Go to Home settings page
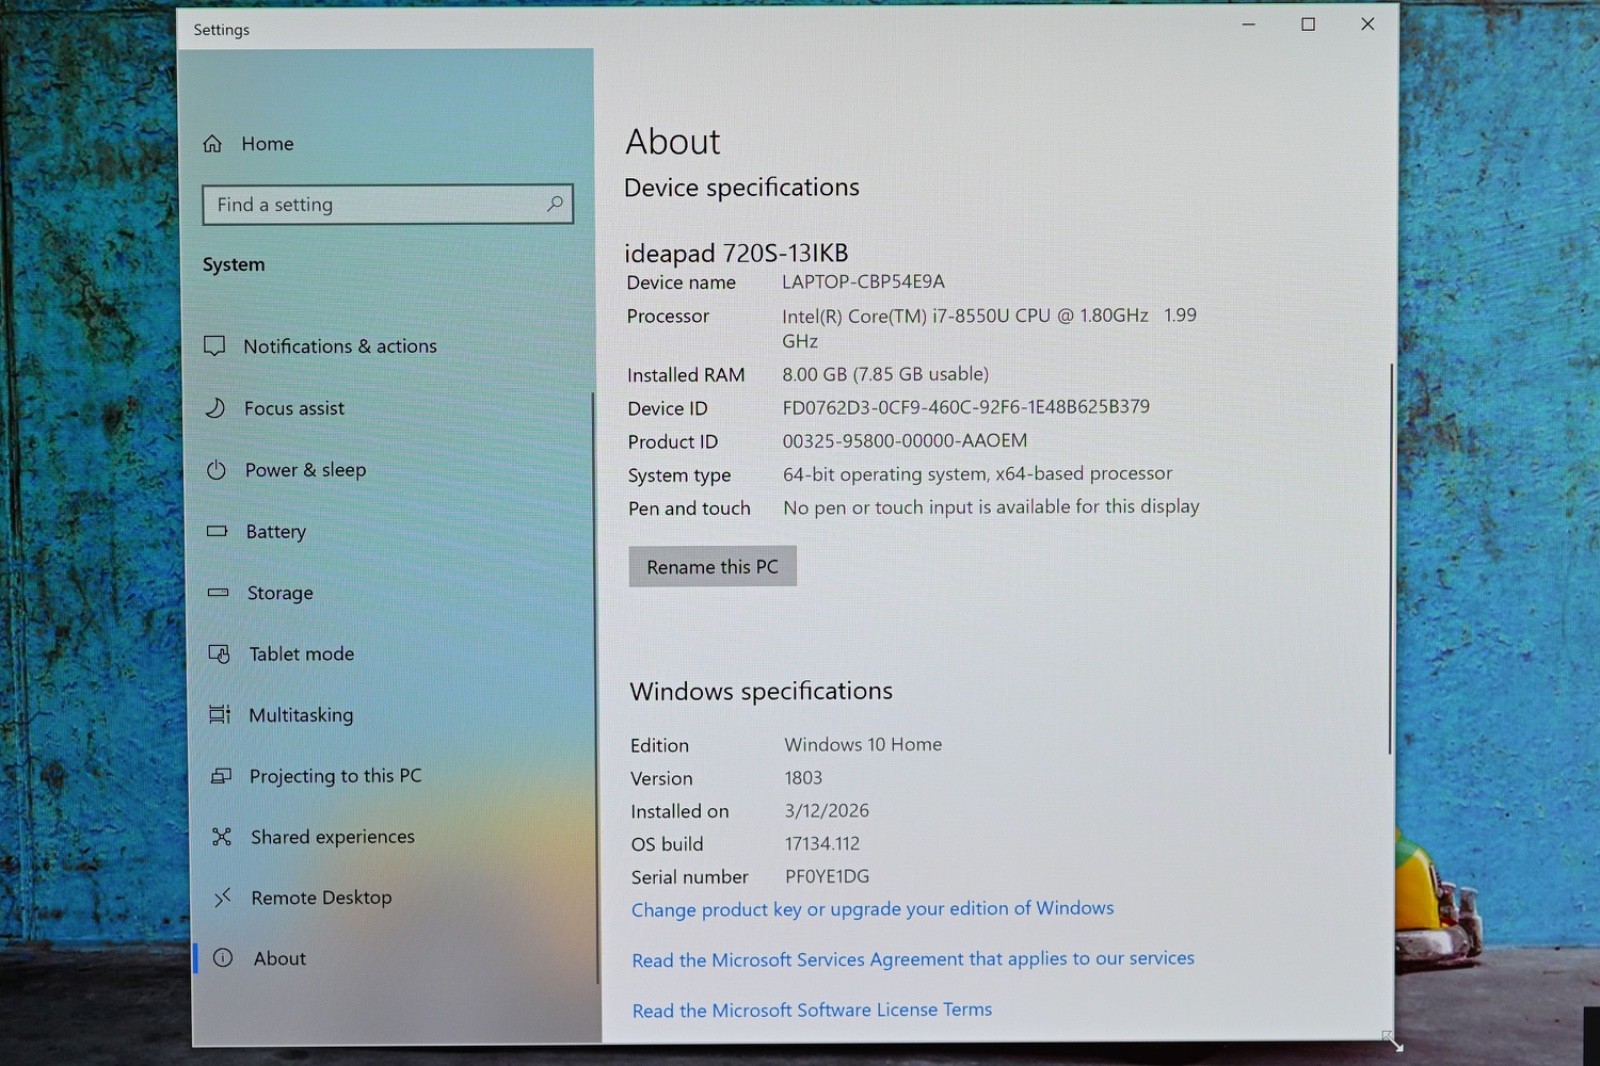This screenshot has height=1066, width=1600. tap(267, 144)
